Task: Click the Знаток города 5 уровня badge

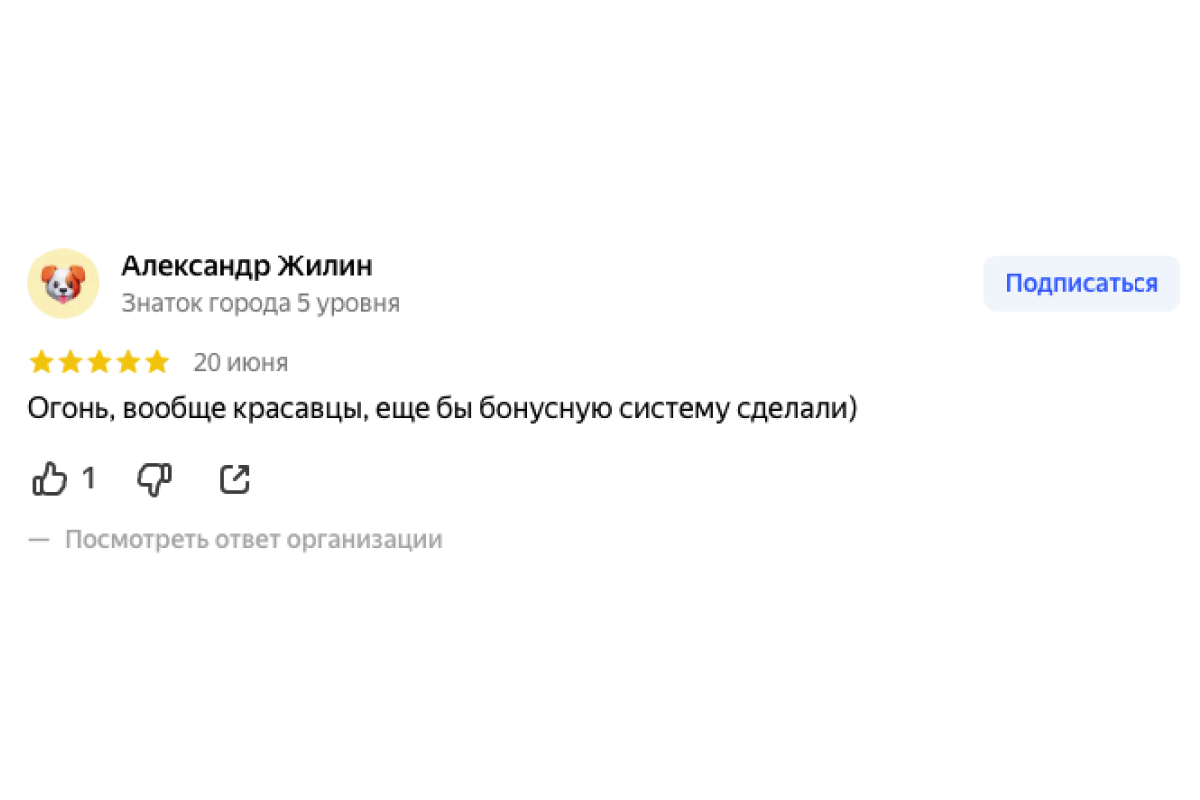Action: pos(260,303)
